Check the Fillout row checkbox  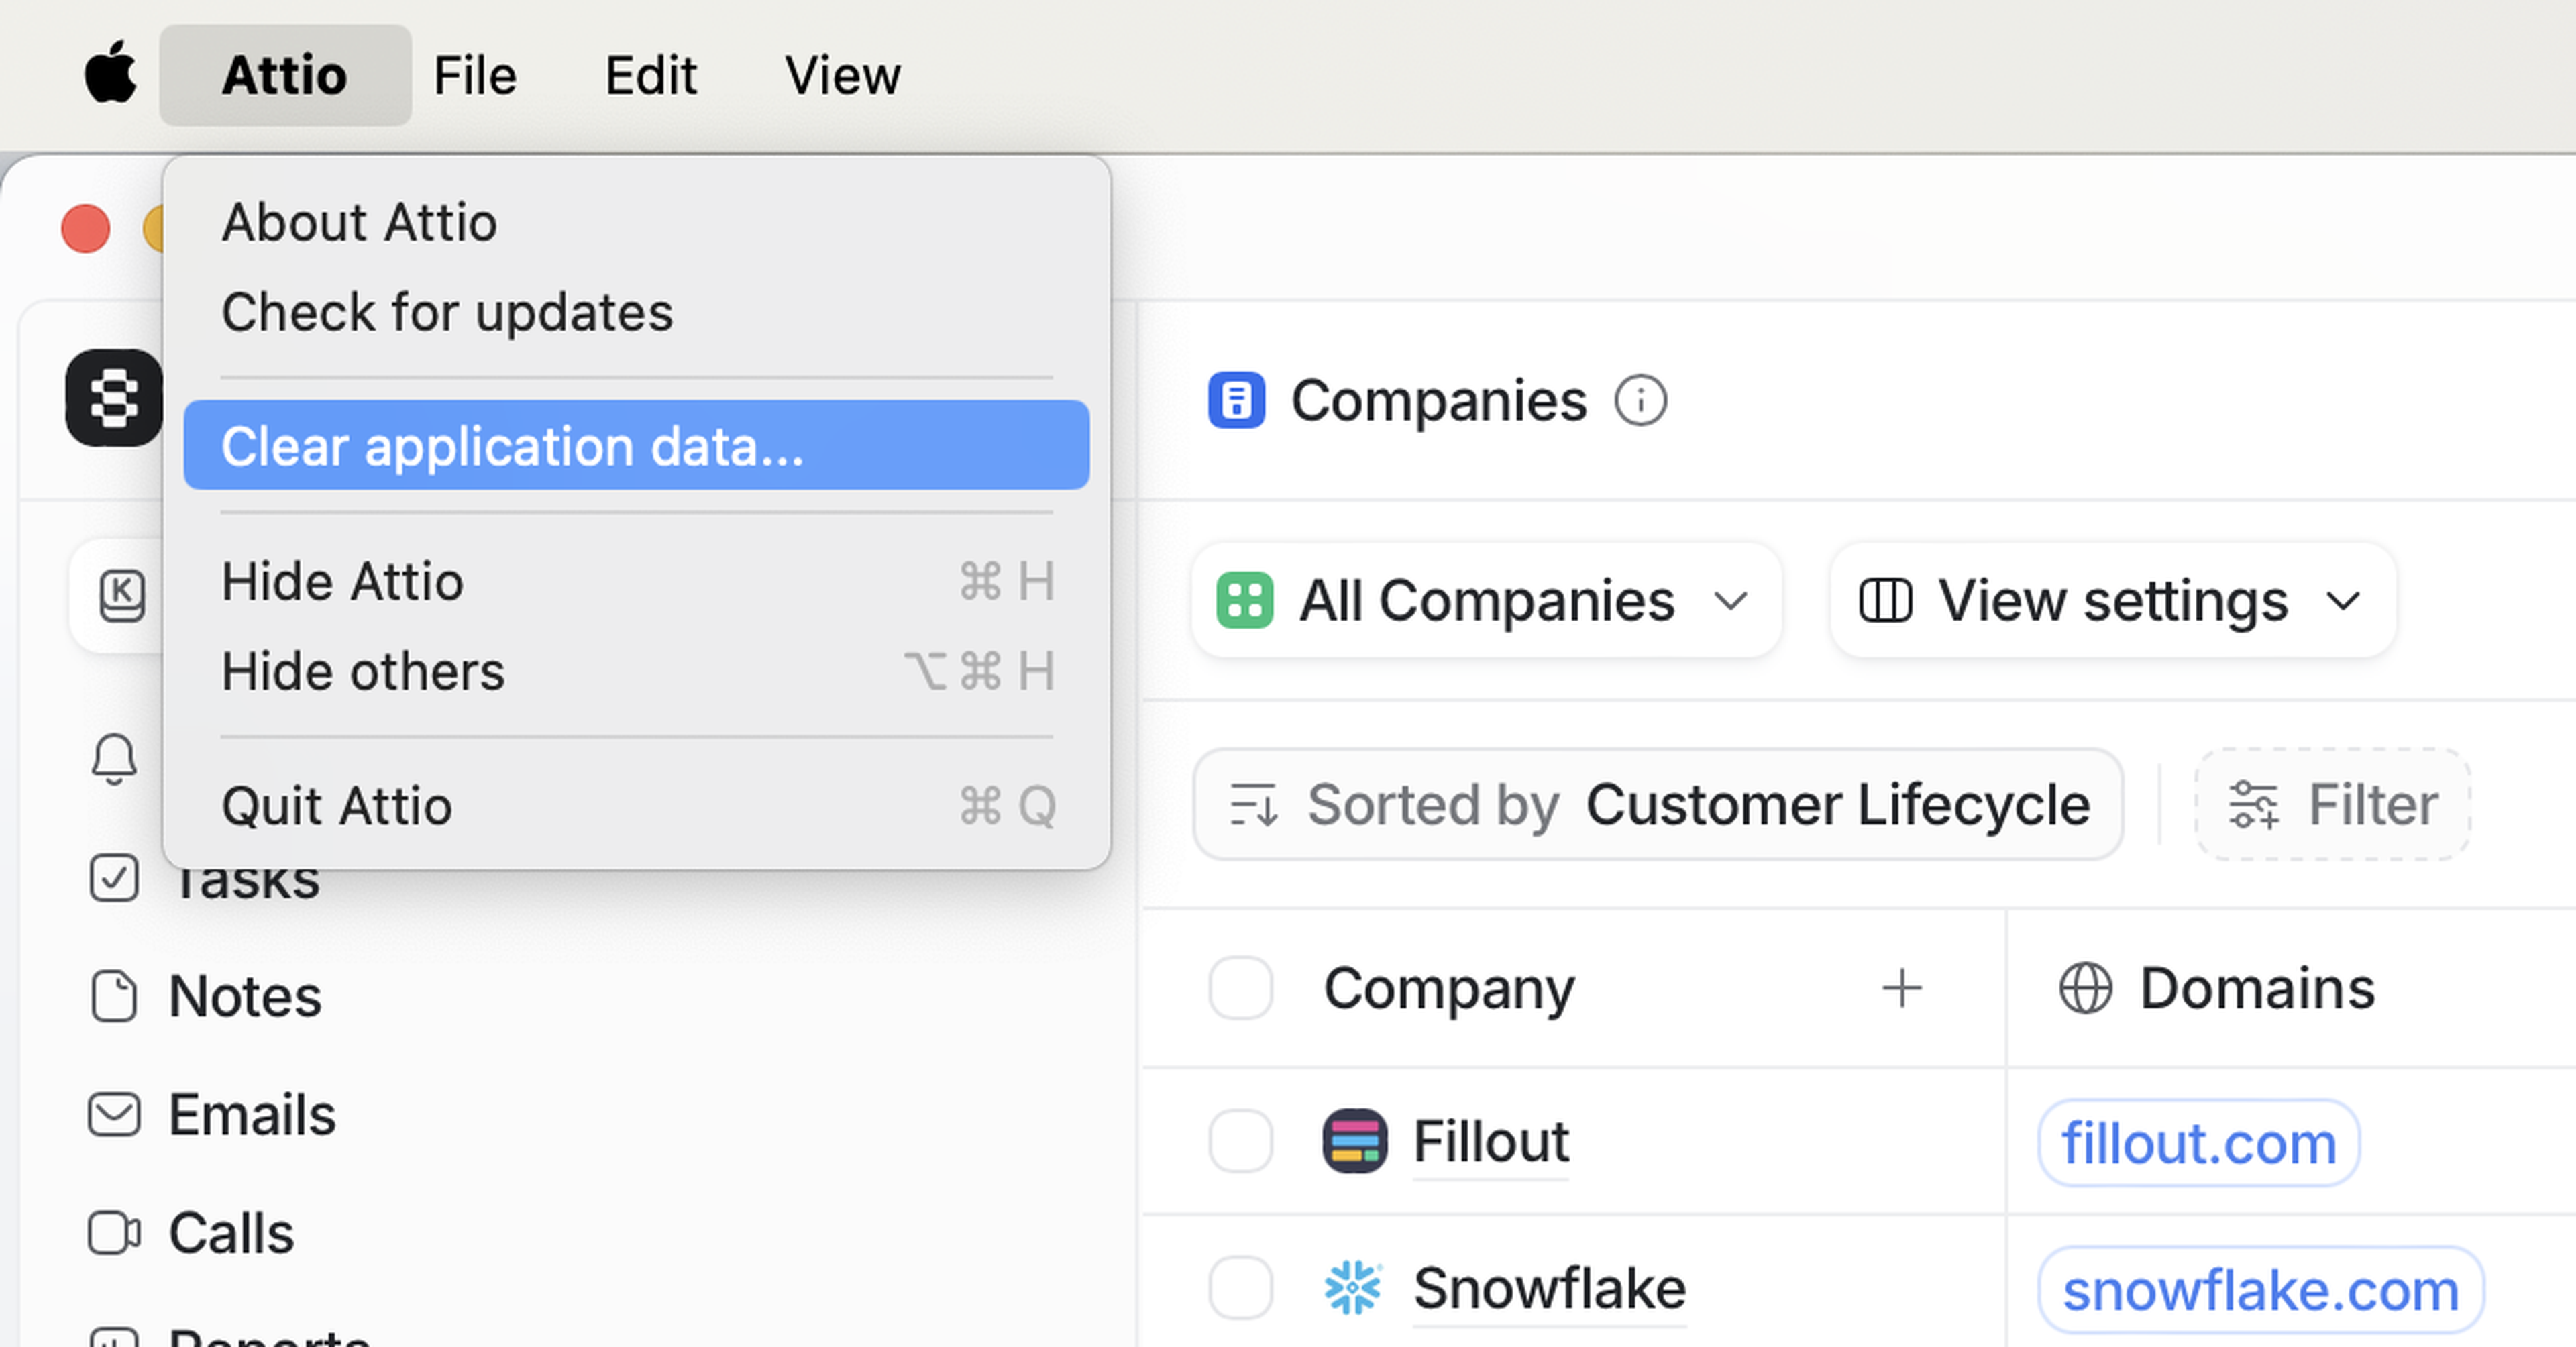pos(1240,1141)
